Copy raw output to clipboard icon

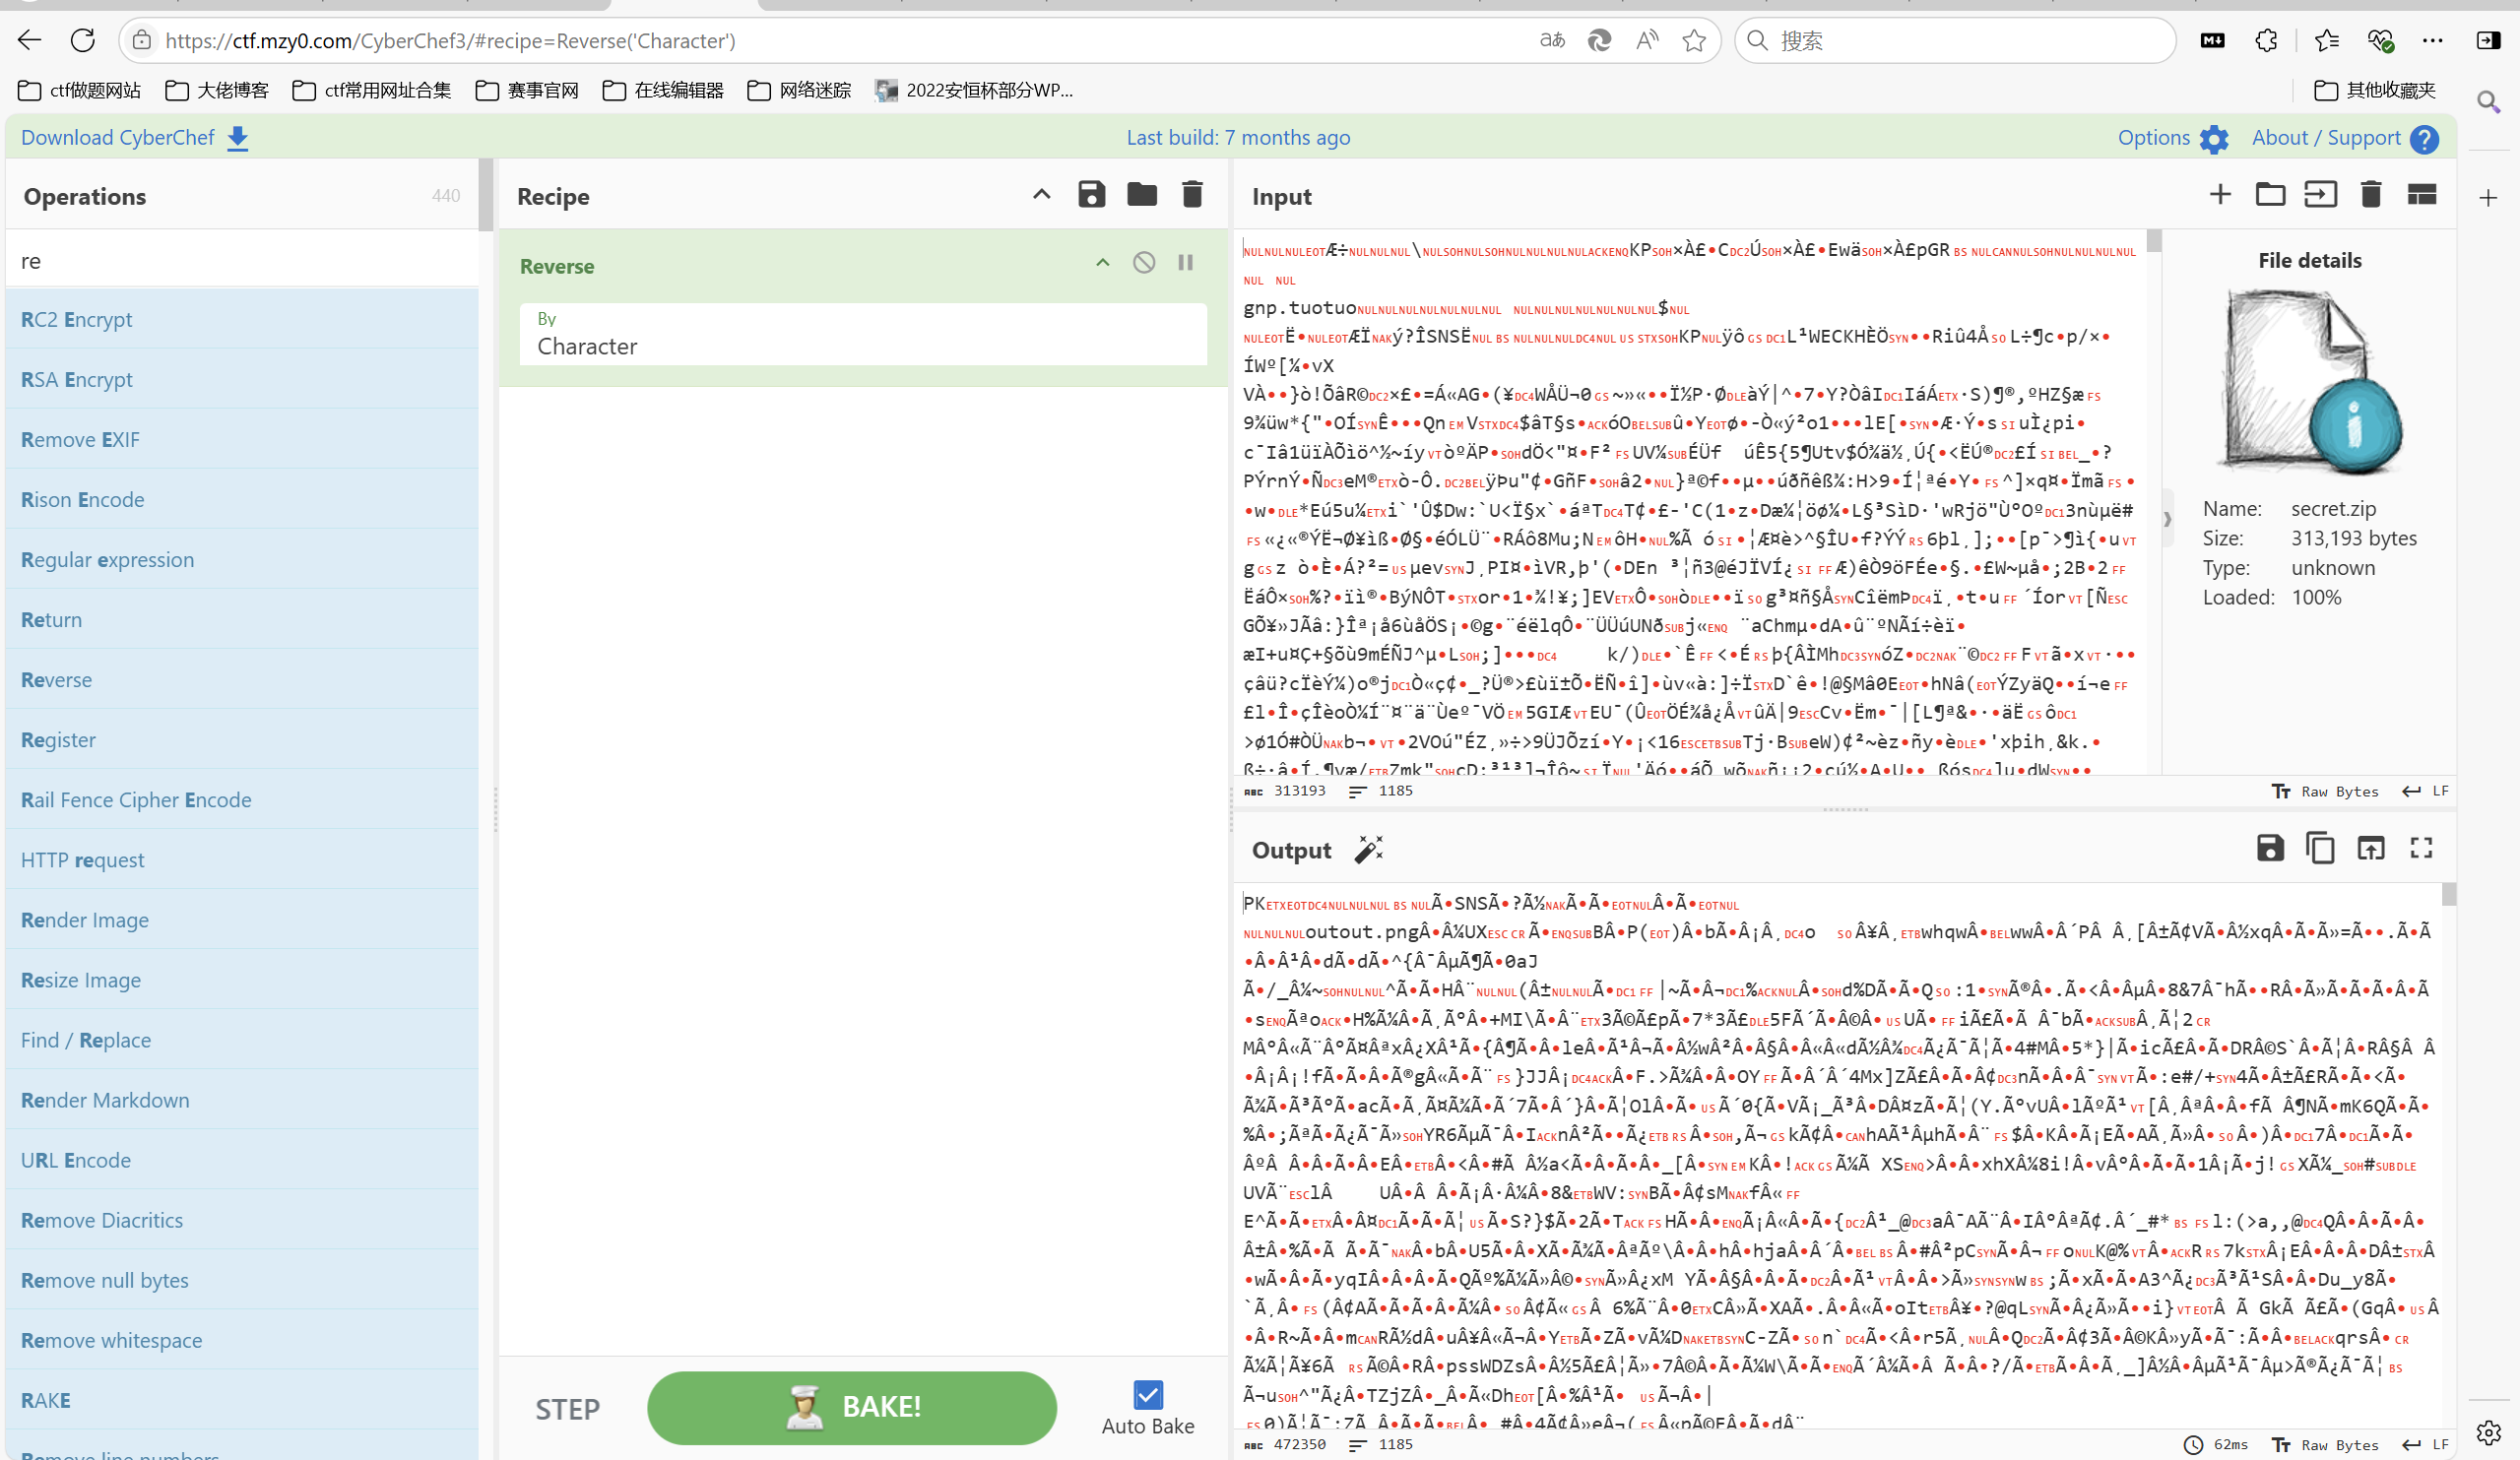pos(2320,848)
